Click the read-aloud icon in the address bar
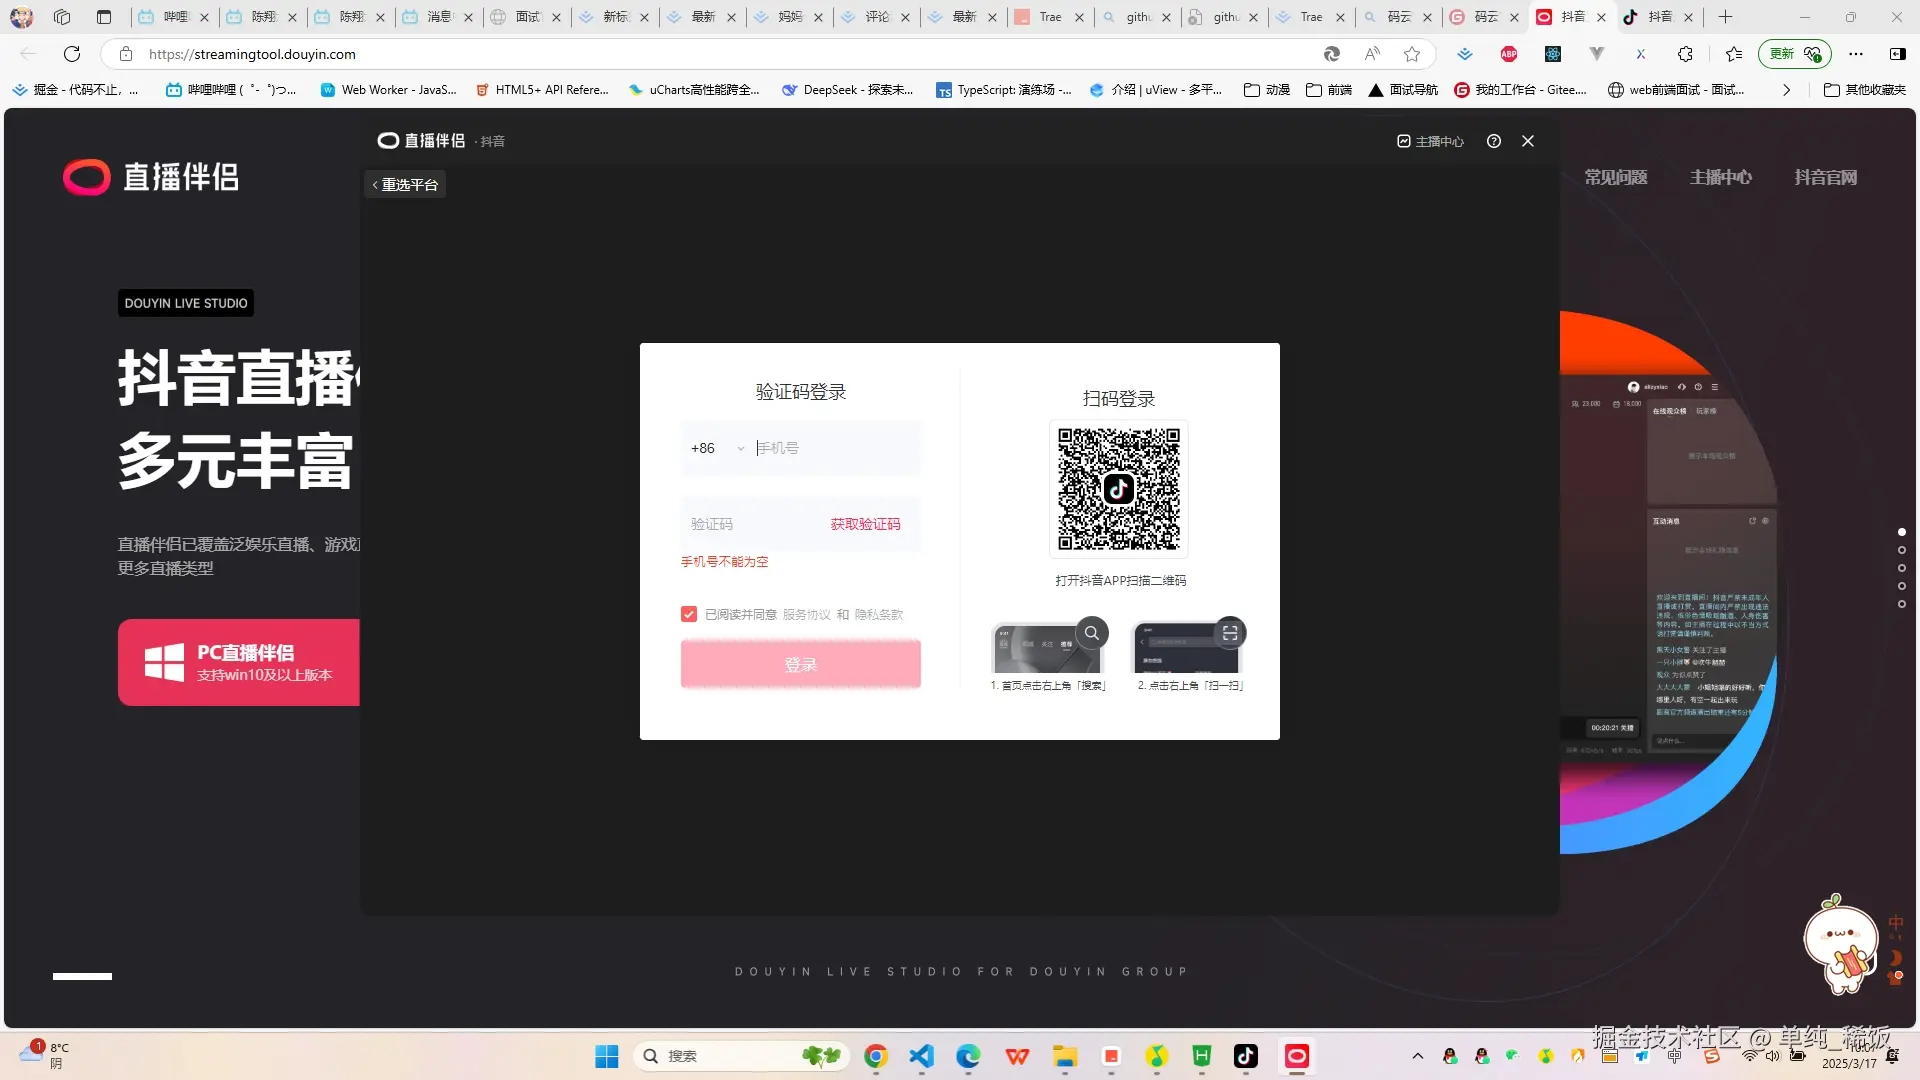The height and width of the screenshot is (1080, 1920). point(1371,54)
